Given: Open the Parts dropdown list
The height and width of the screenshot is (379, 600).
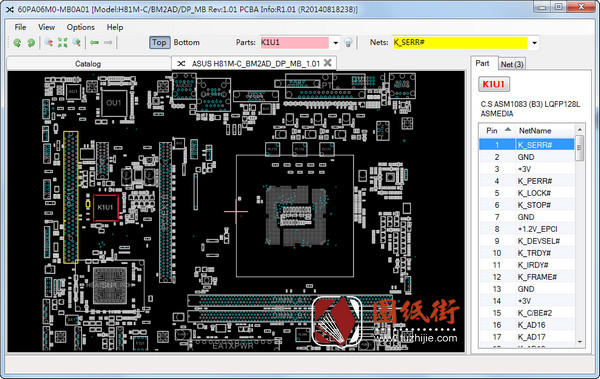Looking at the screenshot, I should pyautogui.click(x=335, y=43).
